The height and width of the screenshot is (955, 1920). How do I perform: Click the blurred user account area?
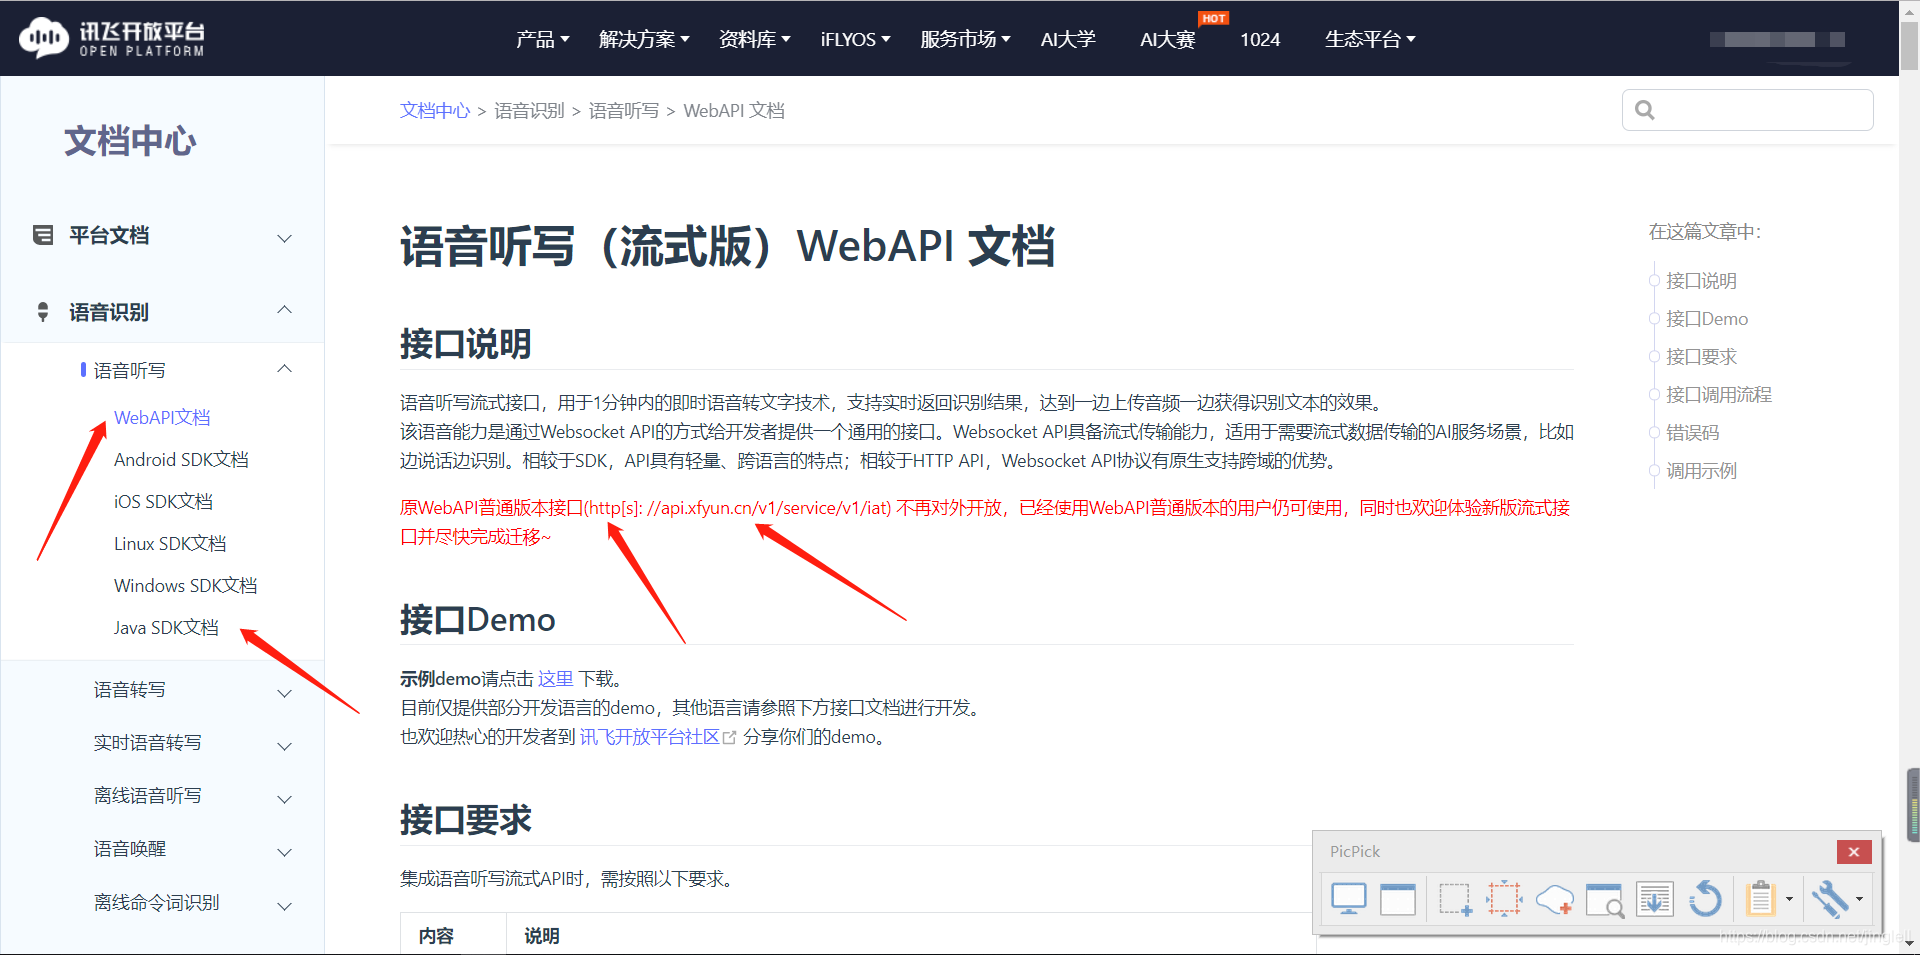(1777, 40)
